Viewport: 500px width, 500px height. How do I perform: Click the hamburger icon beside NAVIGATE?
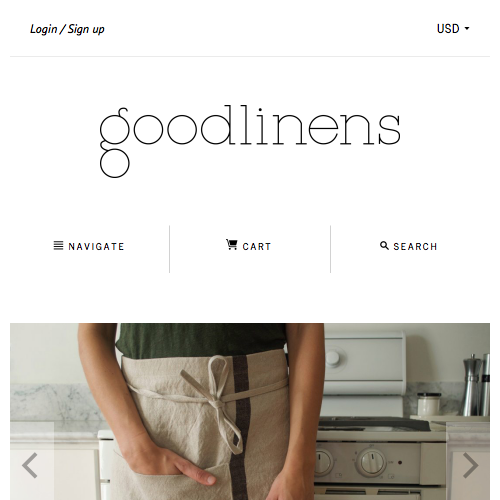(58, 245)
